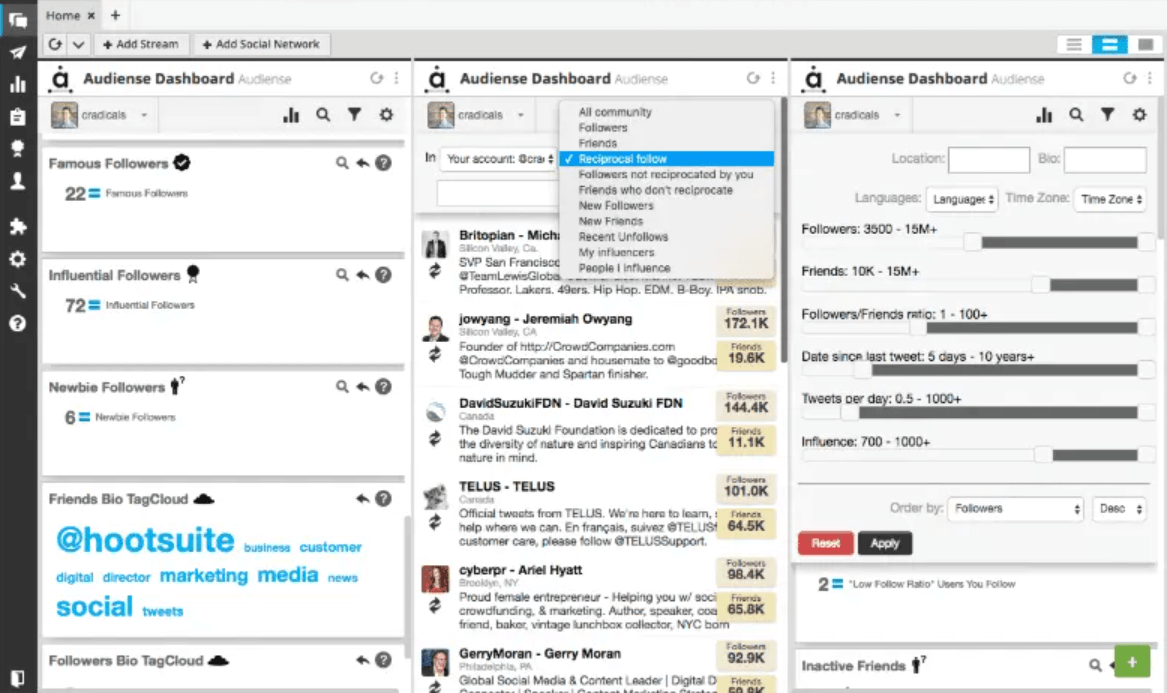Click the filter funnel icon in third stream
The width and height of the screenshot is (1167, 693).
click(x=1107, y=115)
